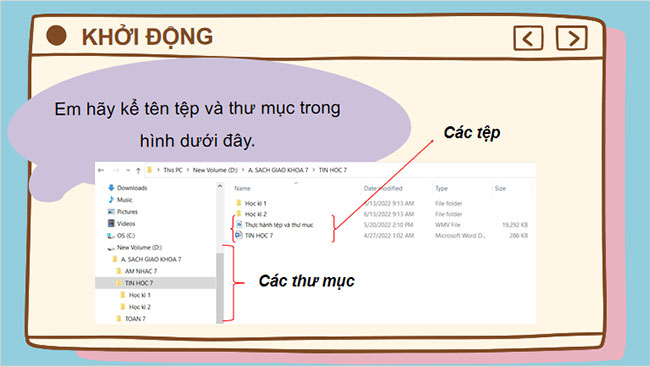Viewport: 650px width, 367px height.
Task: Select AM NHAC 7 folder in navigation tree
Action: tap(141, 271)
